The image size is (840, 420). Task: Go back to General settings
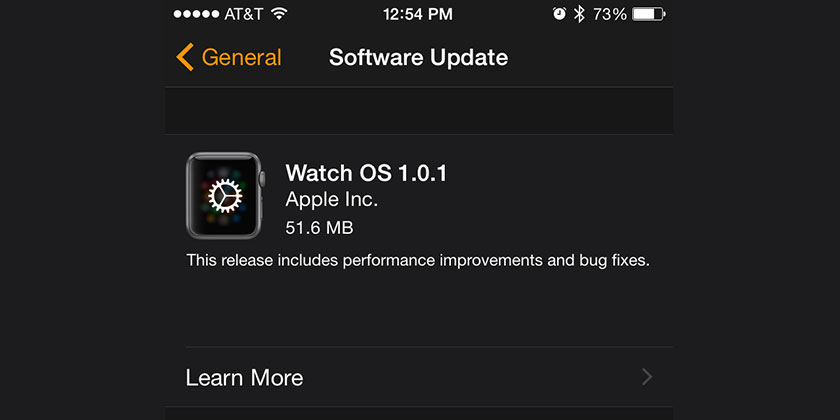241,57
